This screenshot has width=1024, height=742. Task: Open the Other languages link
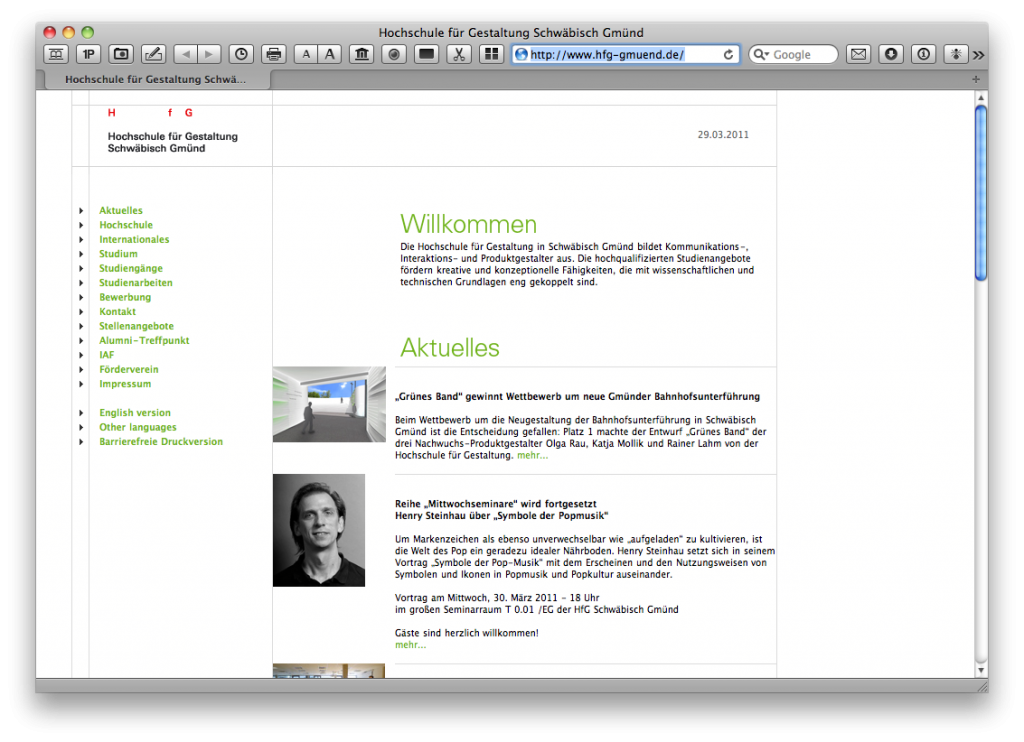coord(138,427)
